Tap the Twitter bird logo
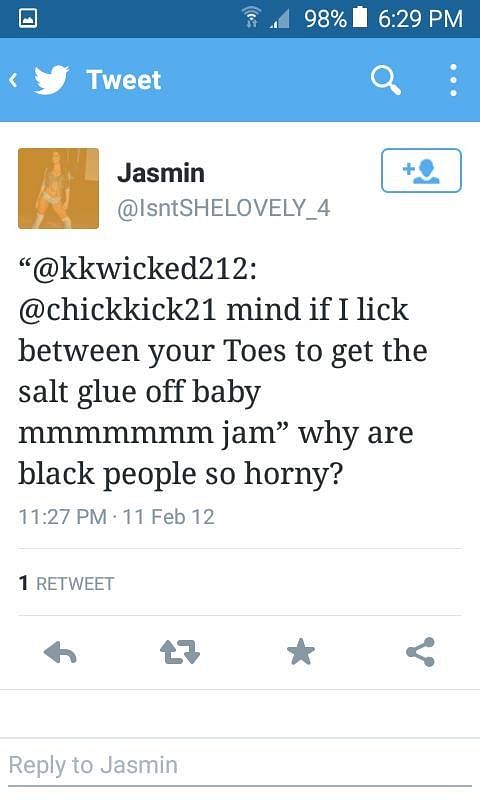Image resolution: width=480 pixels, height=800 pixels. coord(52,80)
